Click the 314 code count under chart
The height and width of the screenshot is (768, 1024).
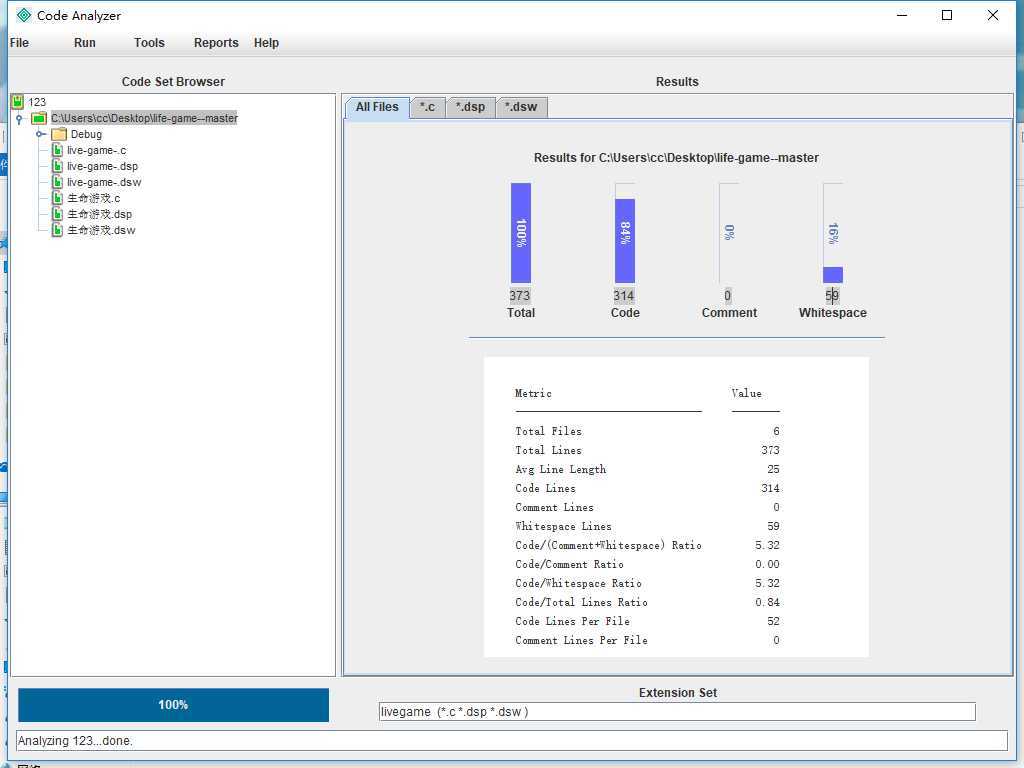pos(624,295)
